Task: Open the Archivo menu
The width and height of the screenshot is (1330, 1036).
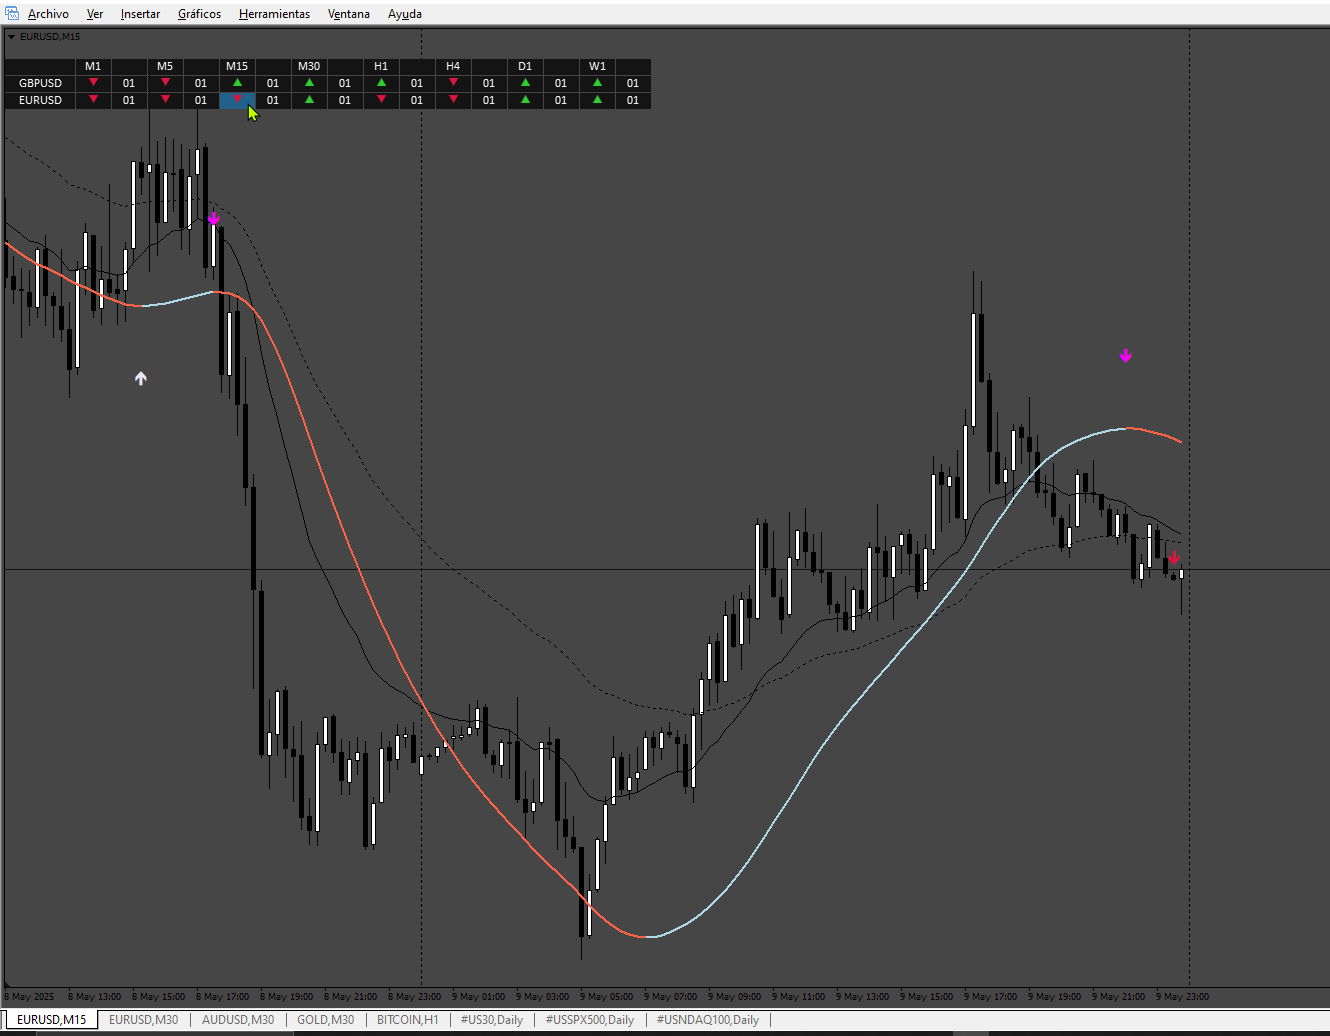Action: point(48,14)
